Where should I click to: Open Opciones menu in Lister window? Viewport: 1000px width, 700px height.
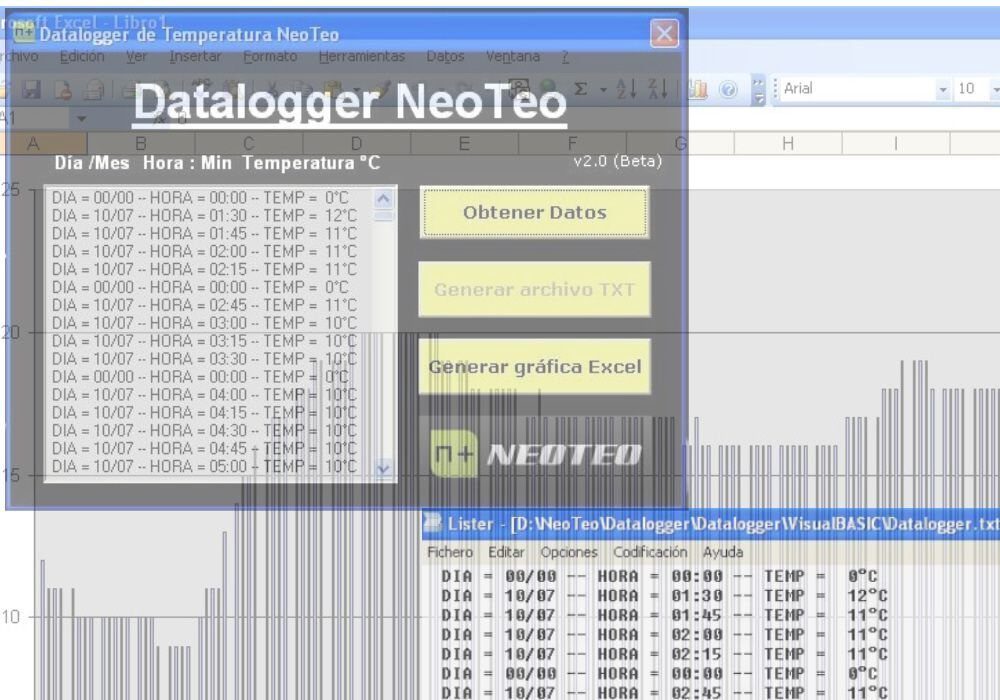pos(569,552)
